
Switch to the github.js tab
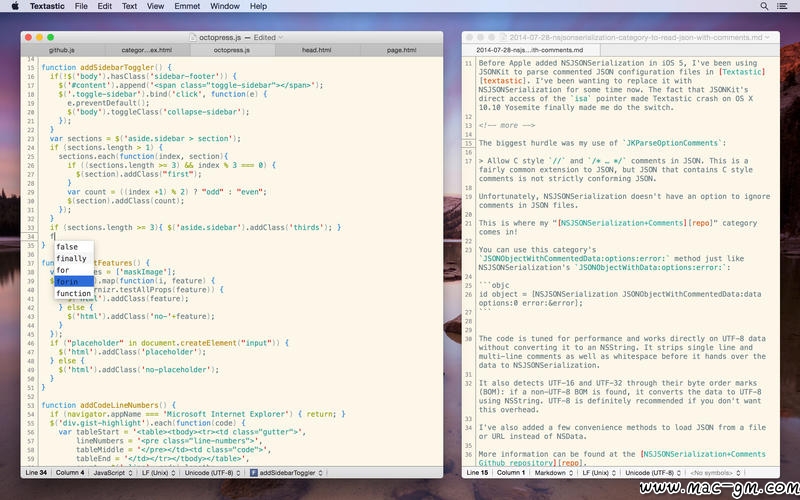click(x=62, y=50)
